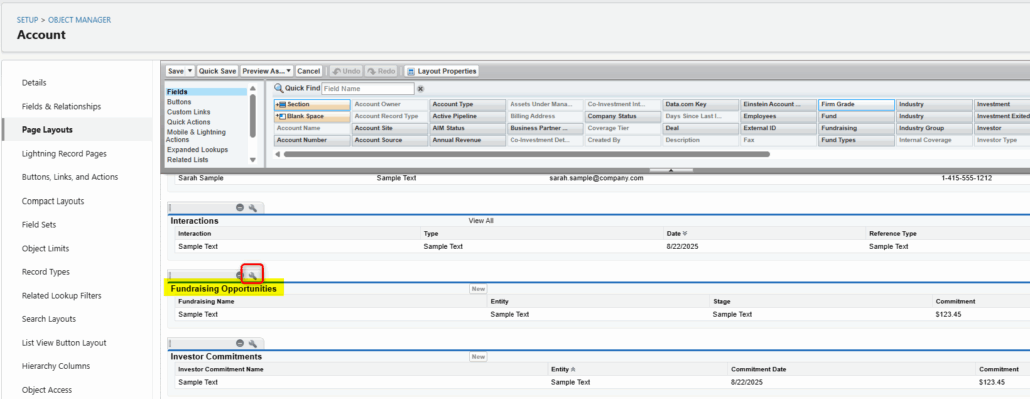1030x399 pixels.
Task: Remove the Interactions related list with minus icon
Action: pyautogui.click(x=240, y=208)
